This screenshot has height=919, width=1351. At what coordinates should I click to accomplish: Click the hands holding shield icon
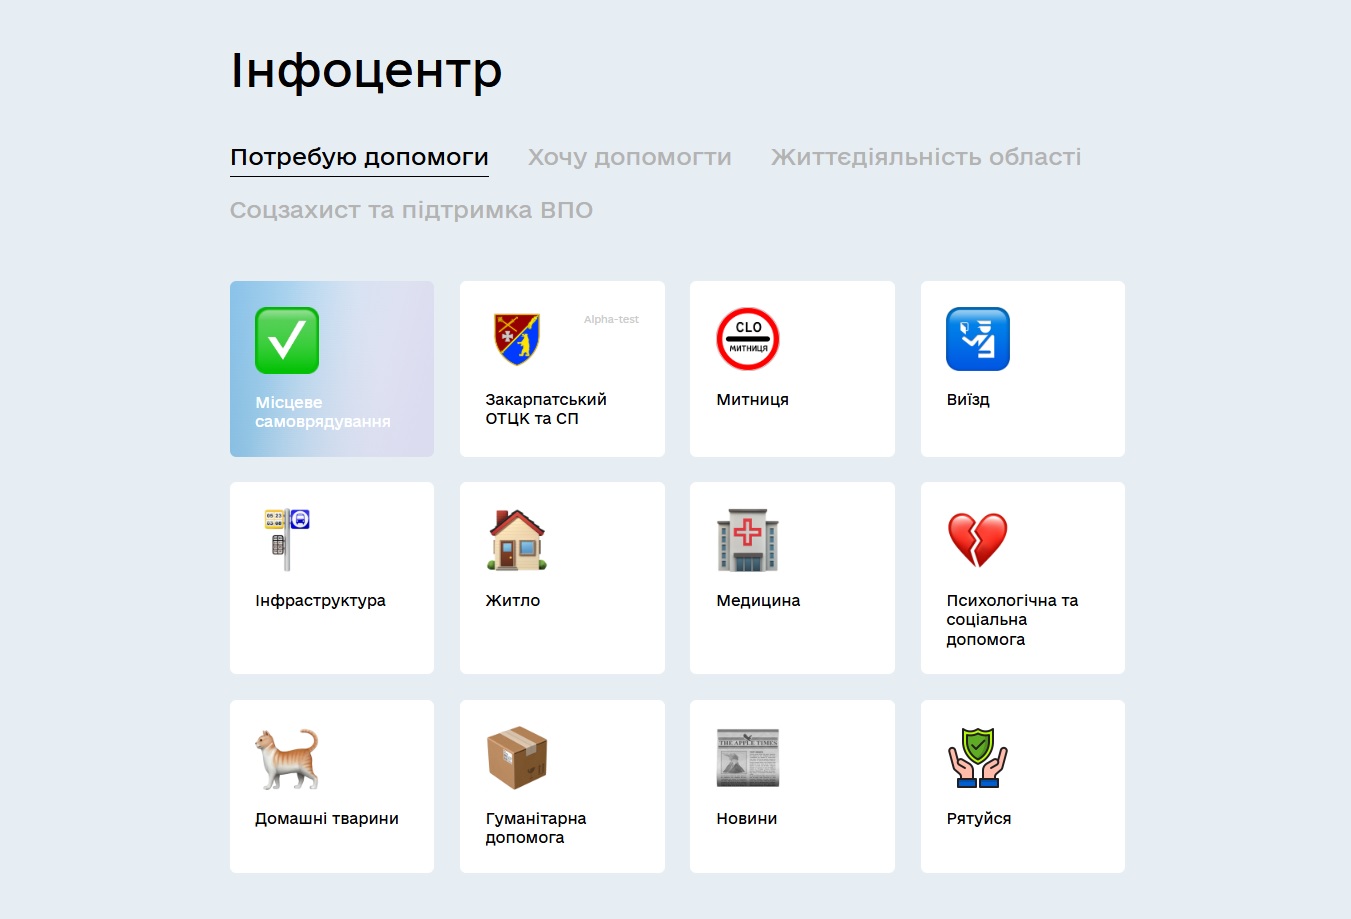pos(978,757)
